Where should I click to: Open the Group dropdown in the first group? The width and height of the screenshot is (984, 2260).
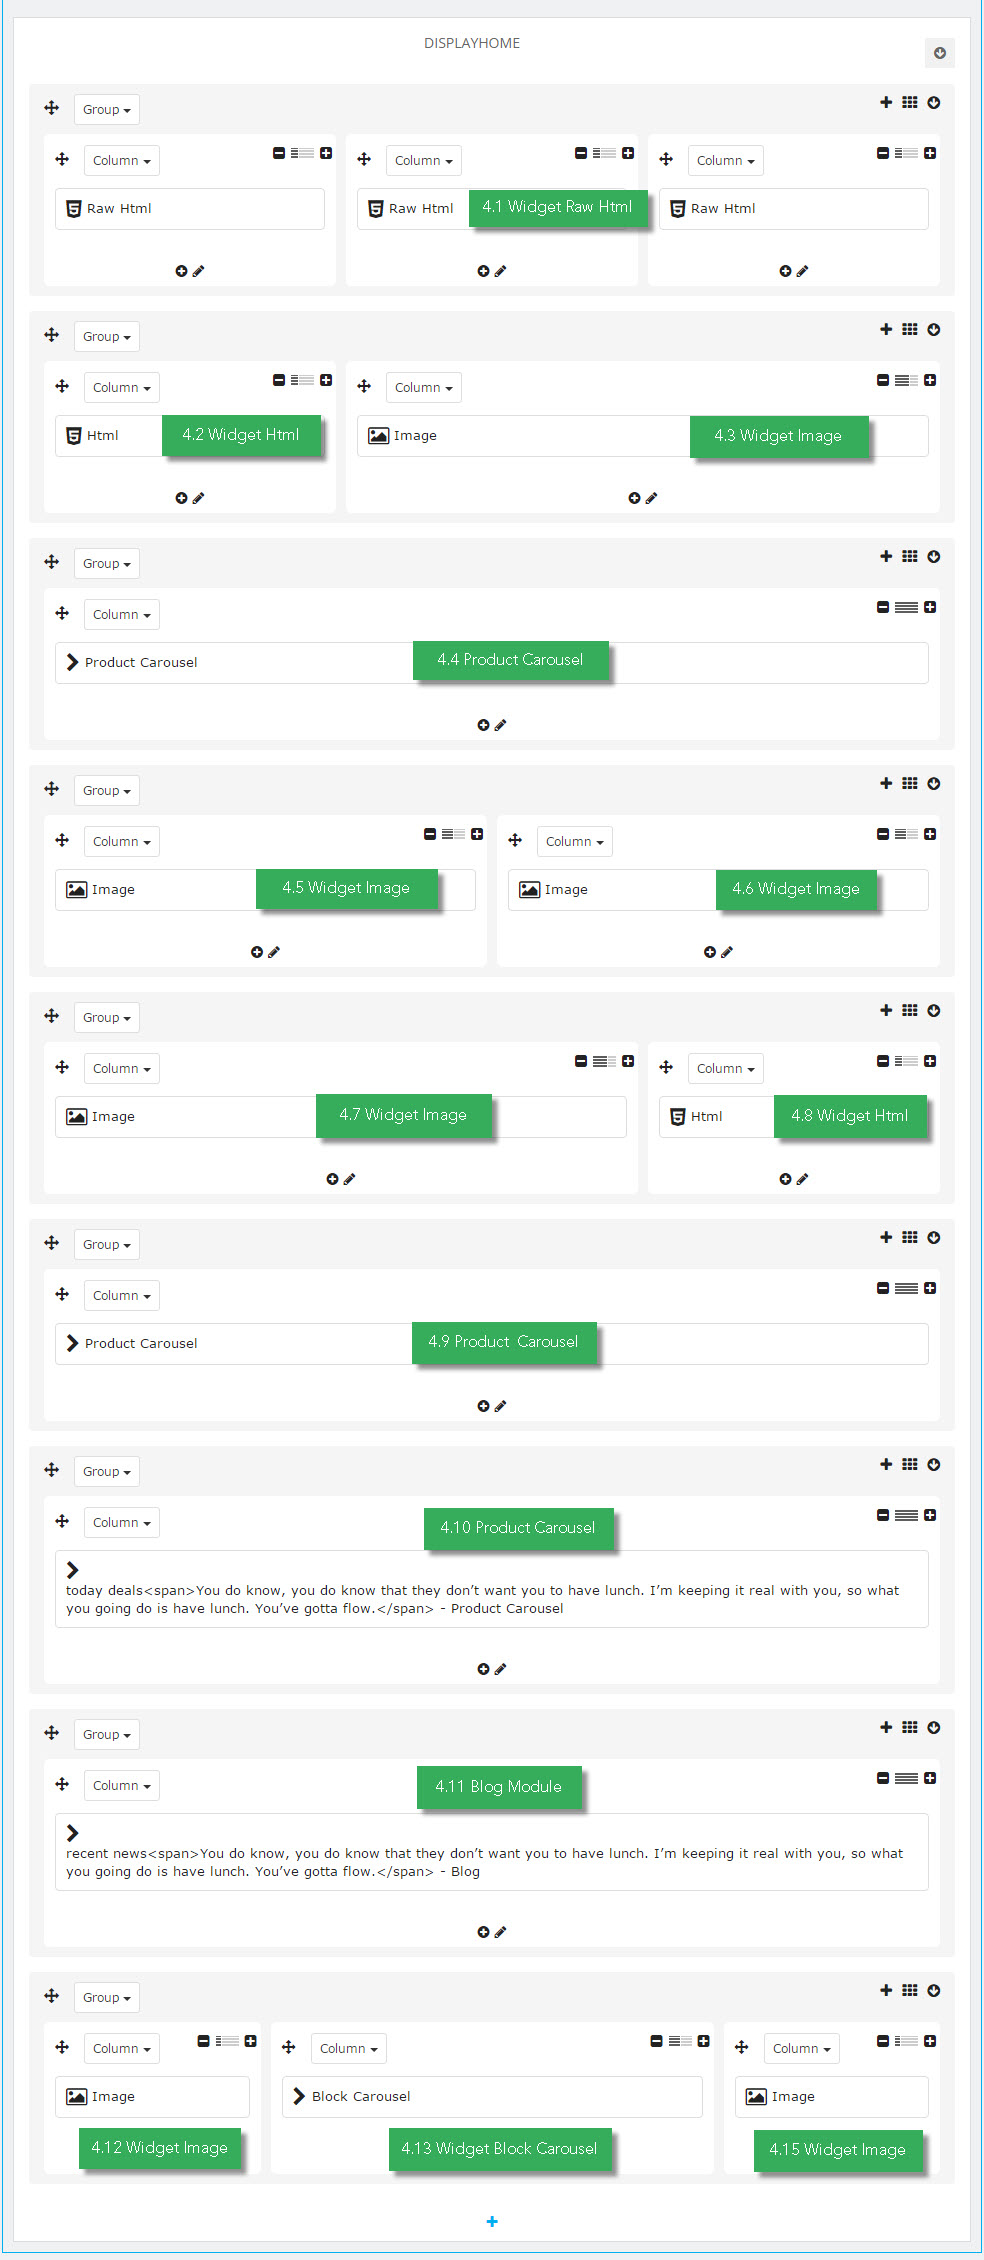[x=106, y=110]
